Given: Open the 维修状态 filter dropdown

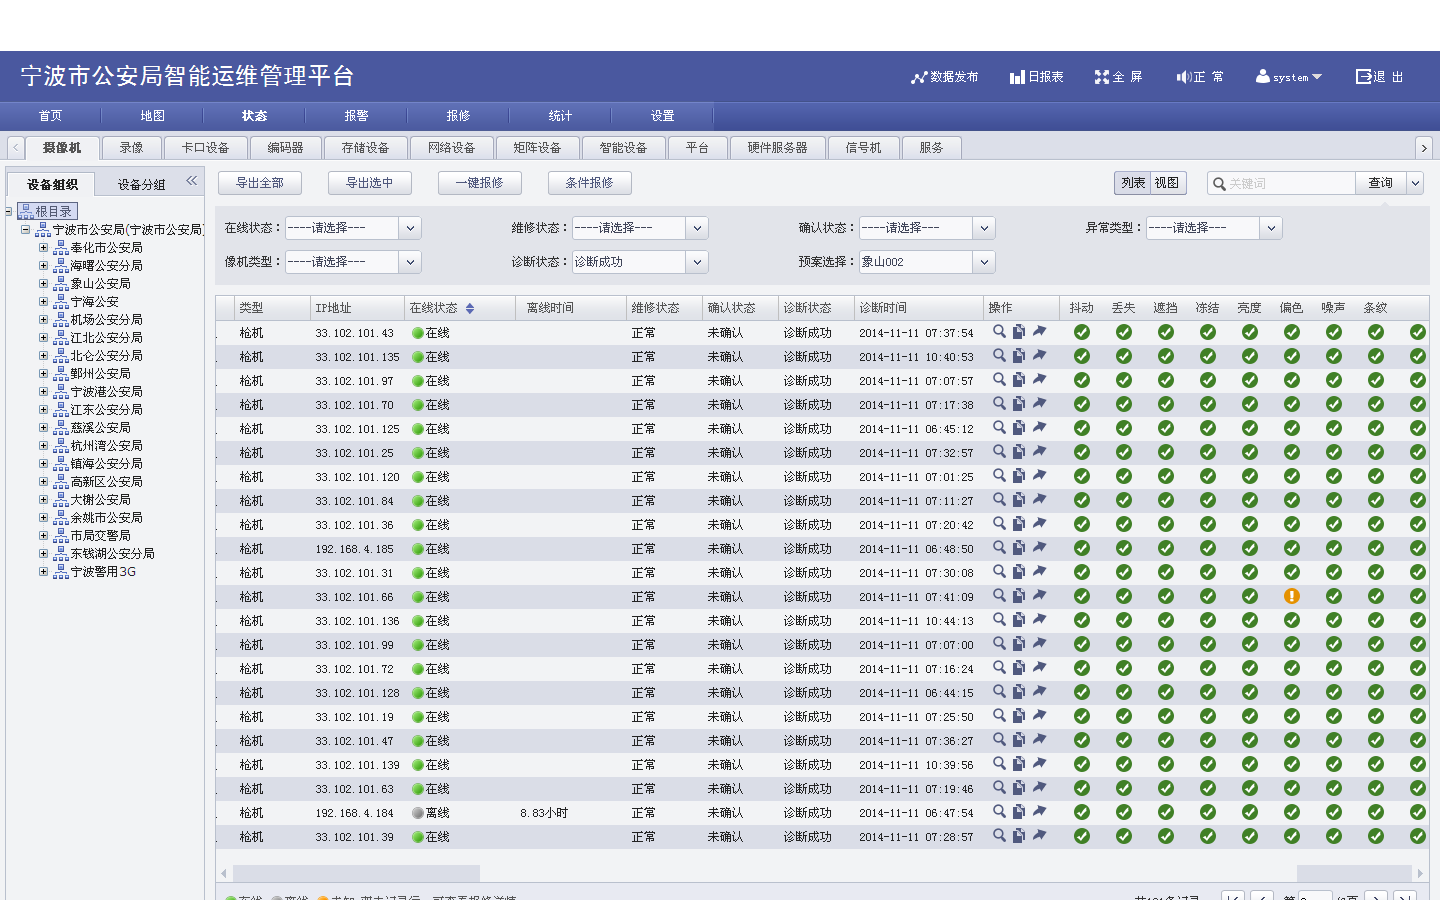Looking at the screenshot, I should (697, 228).
